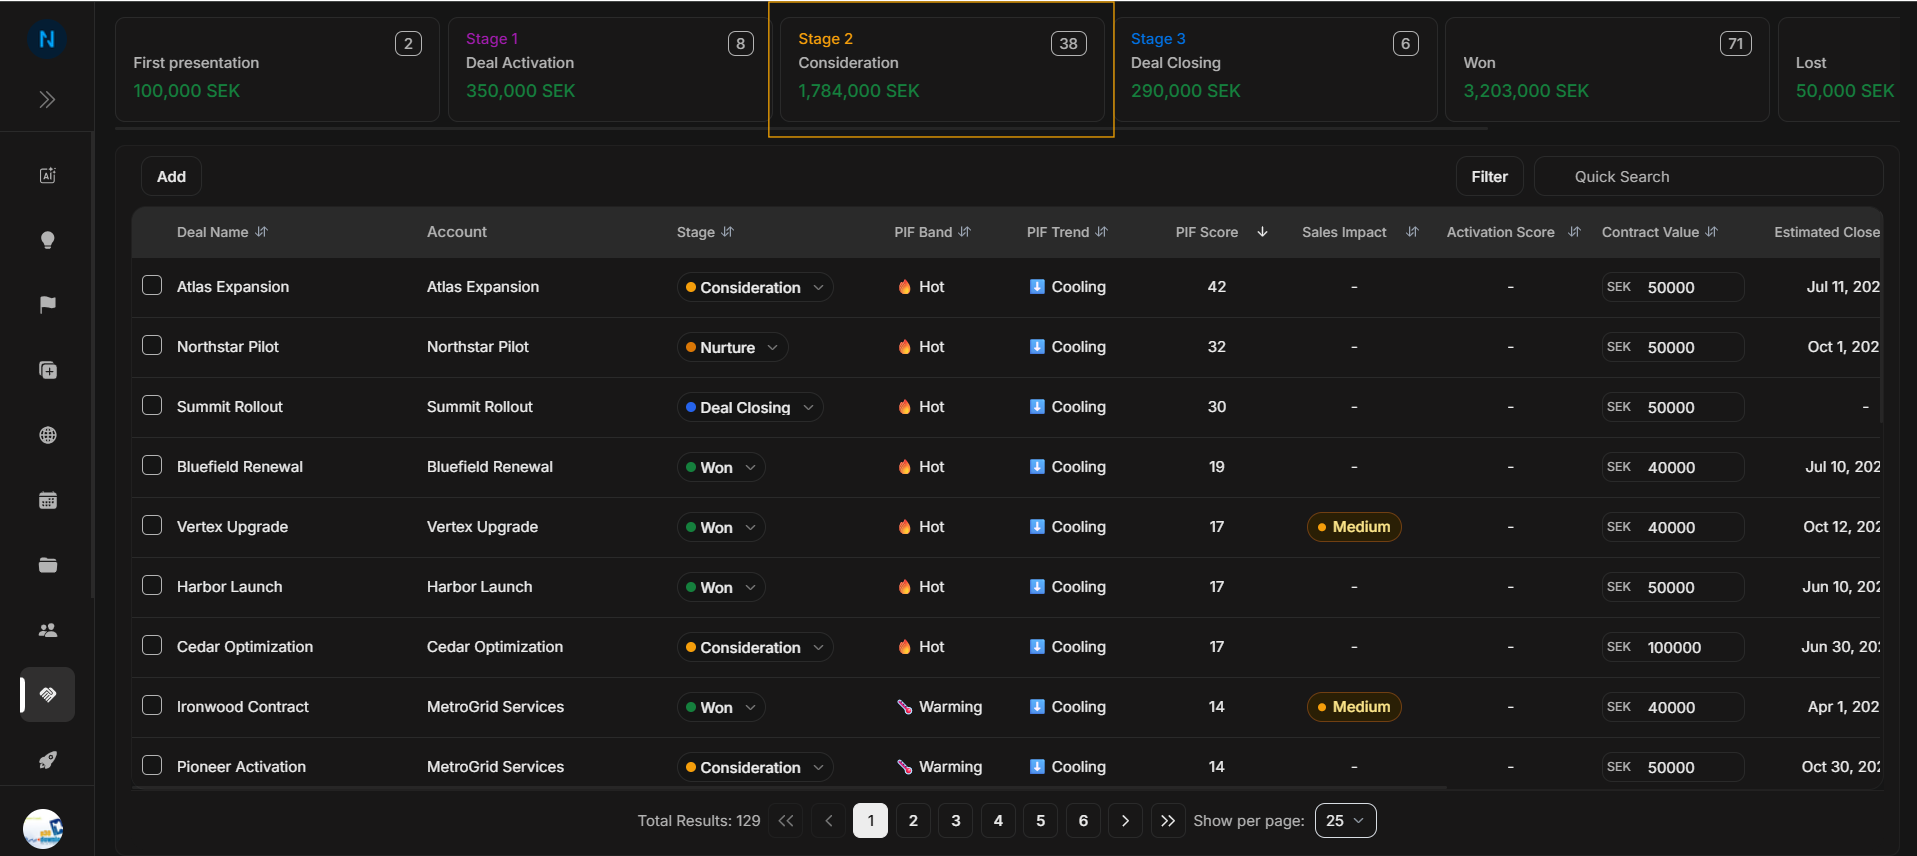This screenshot has height=856, width=1917.
Task: Click the Medium badge for Vertex Upgrade
Action: tap(1354, 527)
